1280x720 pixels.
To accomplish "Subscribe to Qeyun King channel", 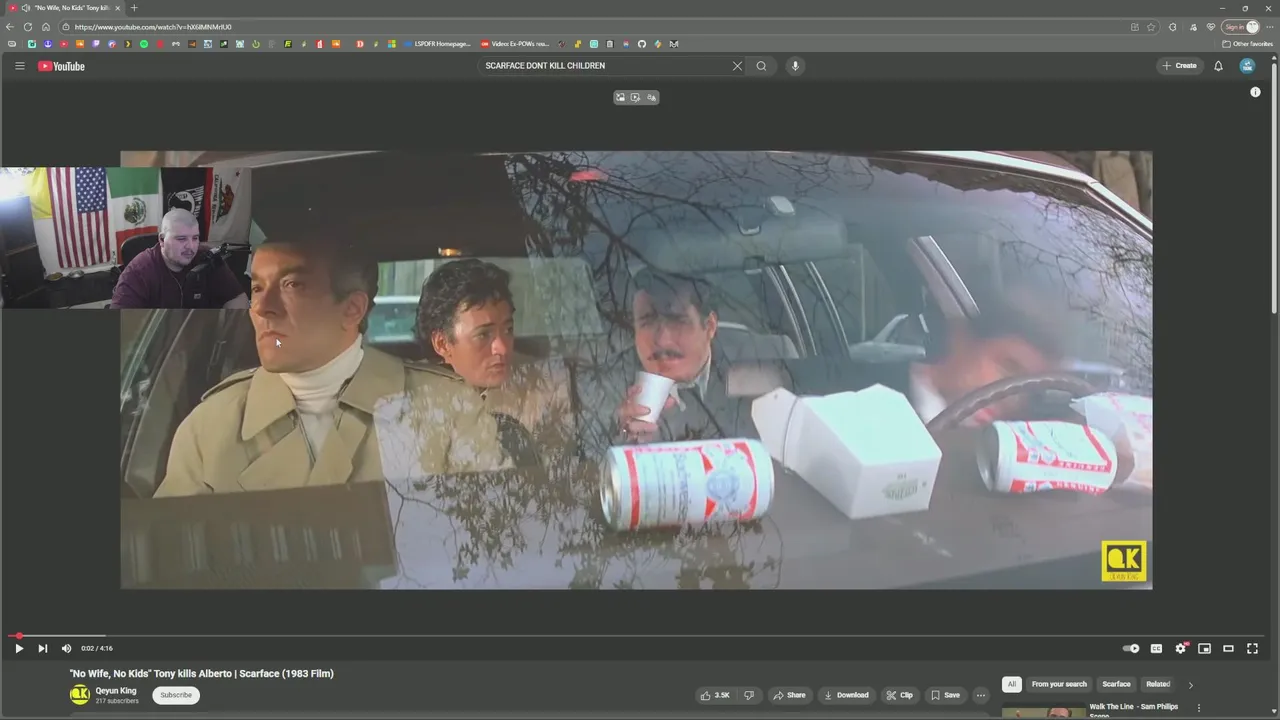I will point(176,695).
